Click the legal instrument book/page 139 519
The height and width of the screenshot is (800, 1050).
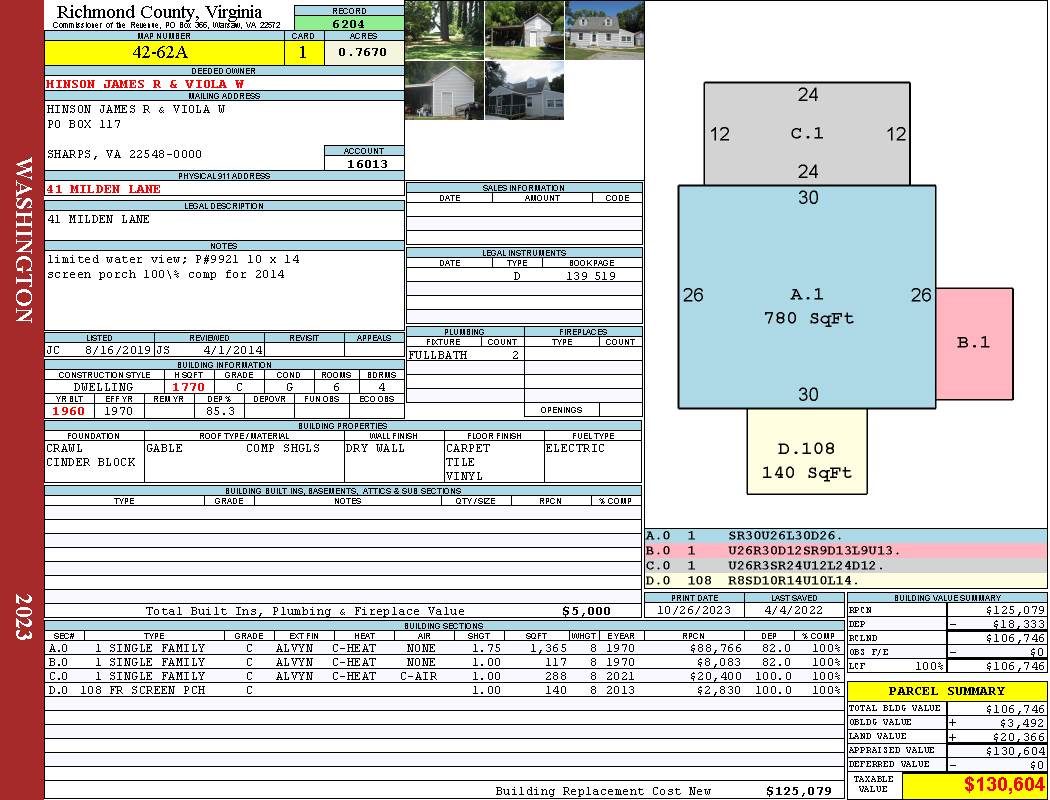pyautogui.click(x=591, y=276)
